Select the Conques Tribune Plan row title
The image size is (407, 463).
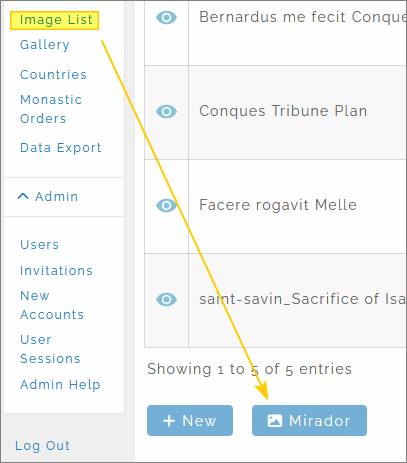283,111
